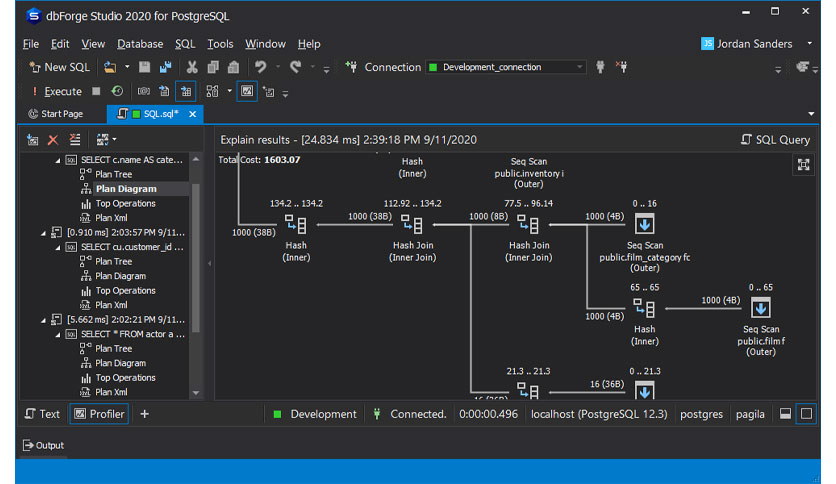
Task: Click the SQL Query button
Action: pyautogui.click(x=776, y=140)
